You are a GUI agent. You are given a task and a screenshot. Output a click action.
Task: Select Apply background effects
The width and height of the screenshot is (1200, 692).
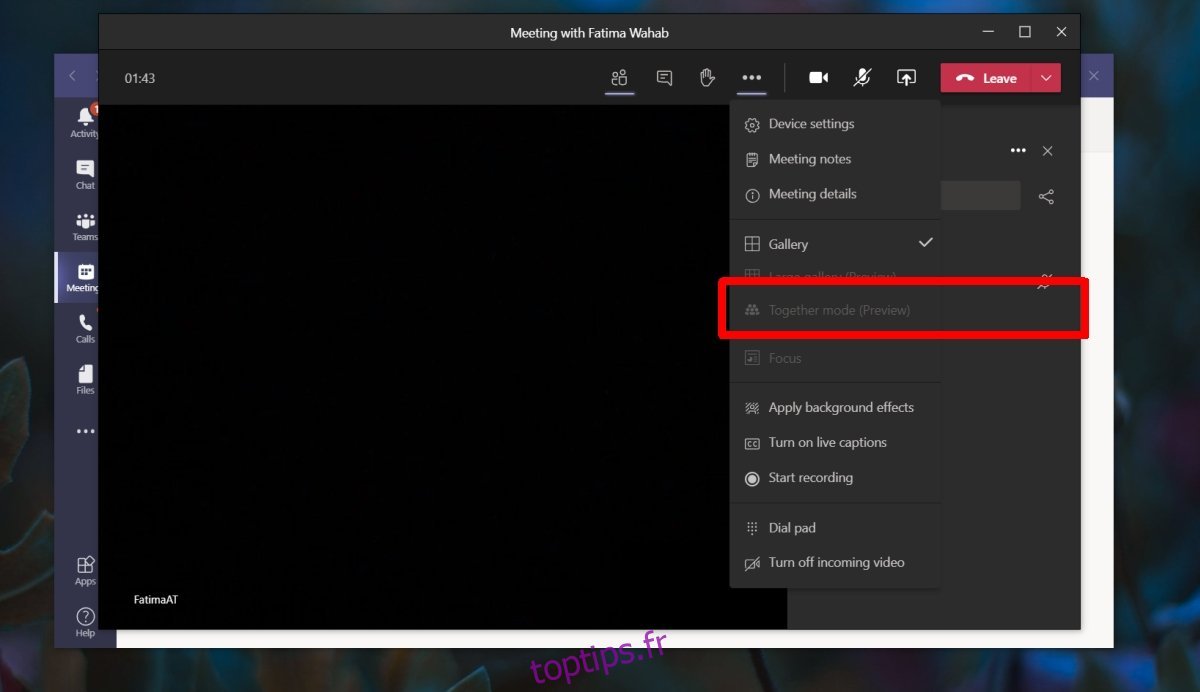[840, 408]
